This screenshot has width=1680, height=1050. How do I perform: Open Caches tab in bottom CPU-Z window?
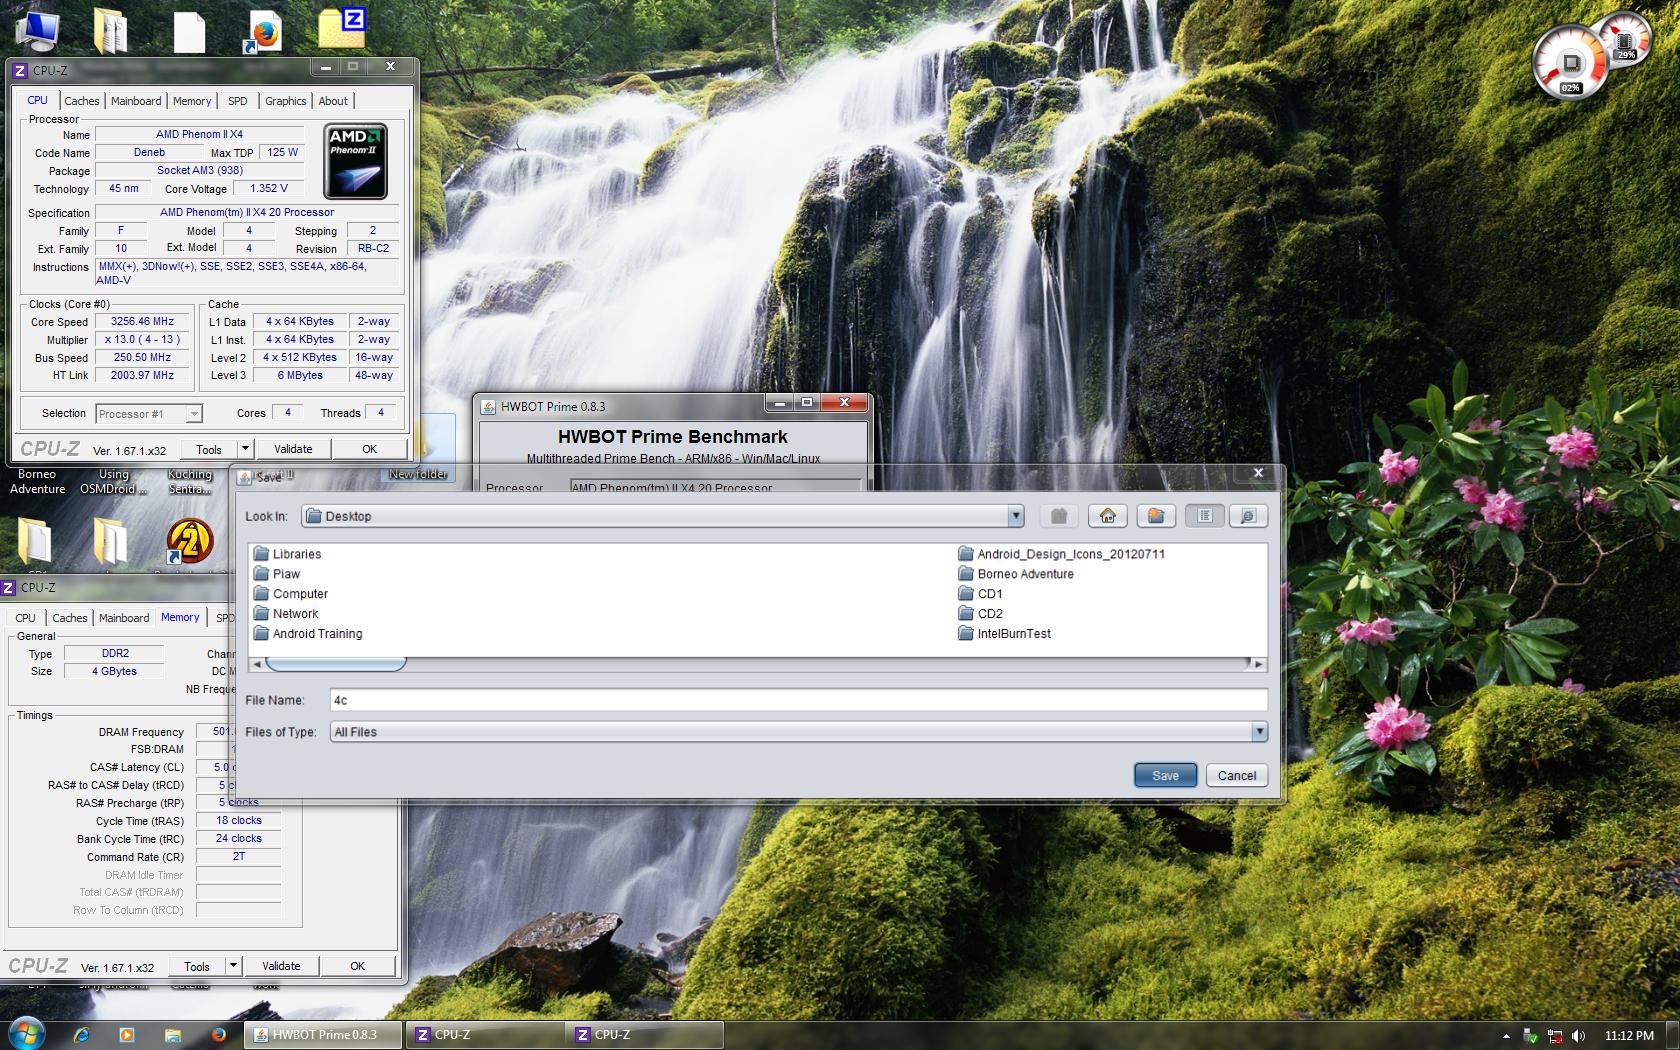(x=69, y=618)
